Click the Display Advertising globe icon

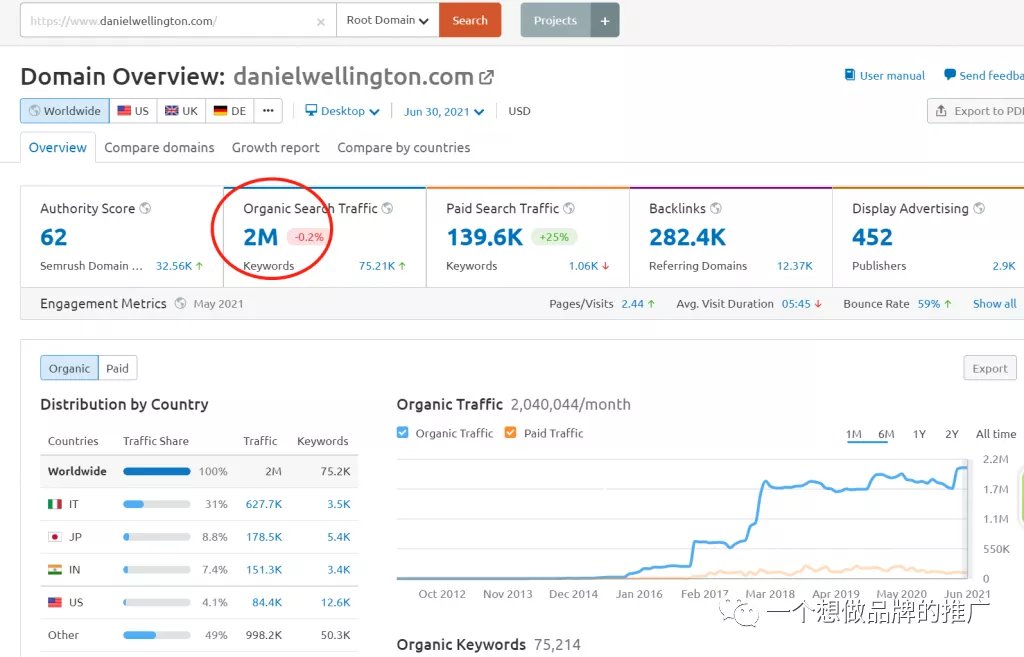click(979, 208)
